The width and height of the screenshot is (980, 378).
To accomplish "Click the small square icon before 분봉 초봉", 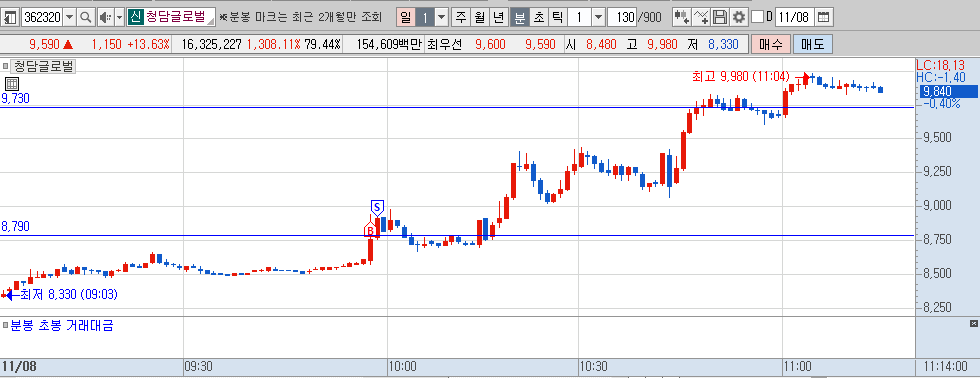I will click(x=5, y=325).
